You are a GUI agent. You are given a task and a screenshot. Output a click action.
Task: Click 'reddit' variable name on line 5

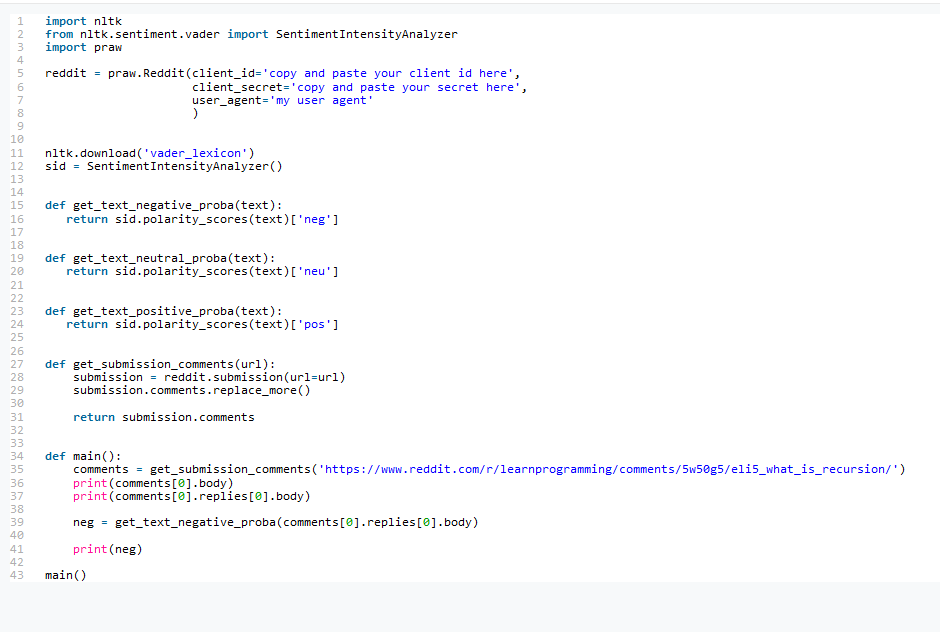[66, 73]
